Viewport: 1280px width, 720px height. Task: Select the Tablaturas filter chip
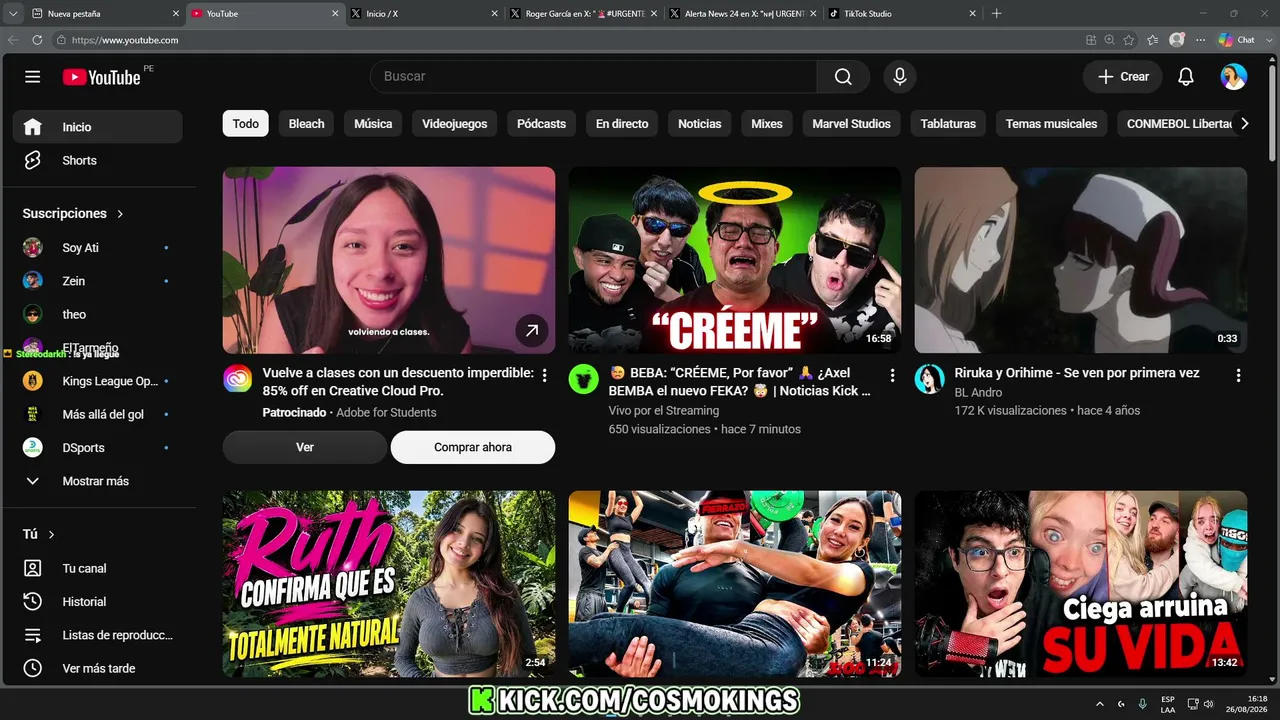pyautogui.click(x=948, y=124)
